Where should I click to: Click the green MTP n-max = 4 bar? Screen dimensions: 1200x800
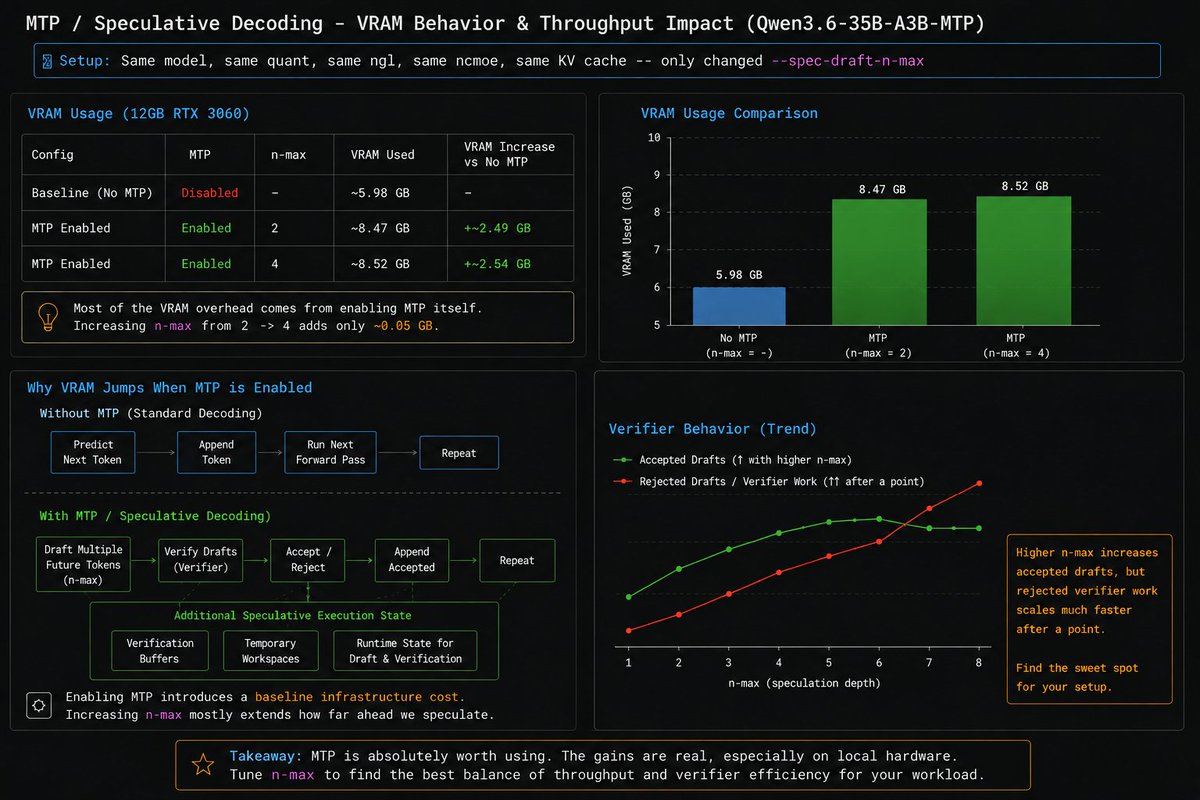coord(1023,260)
